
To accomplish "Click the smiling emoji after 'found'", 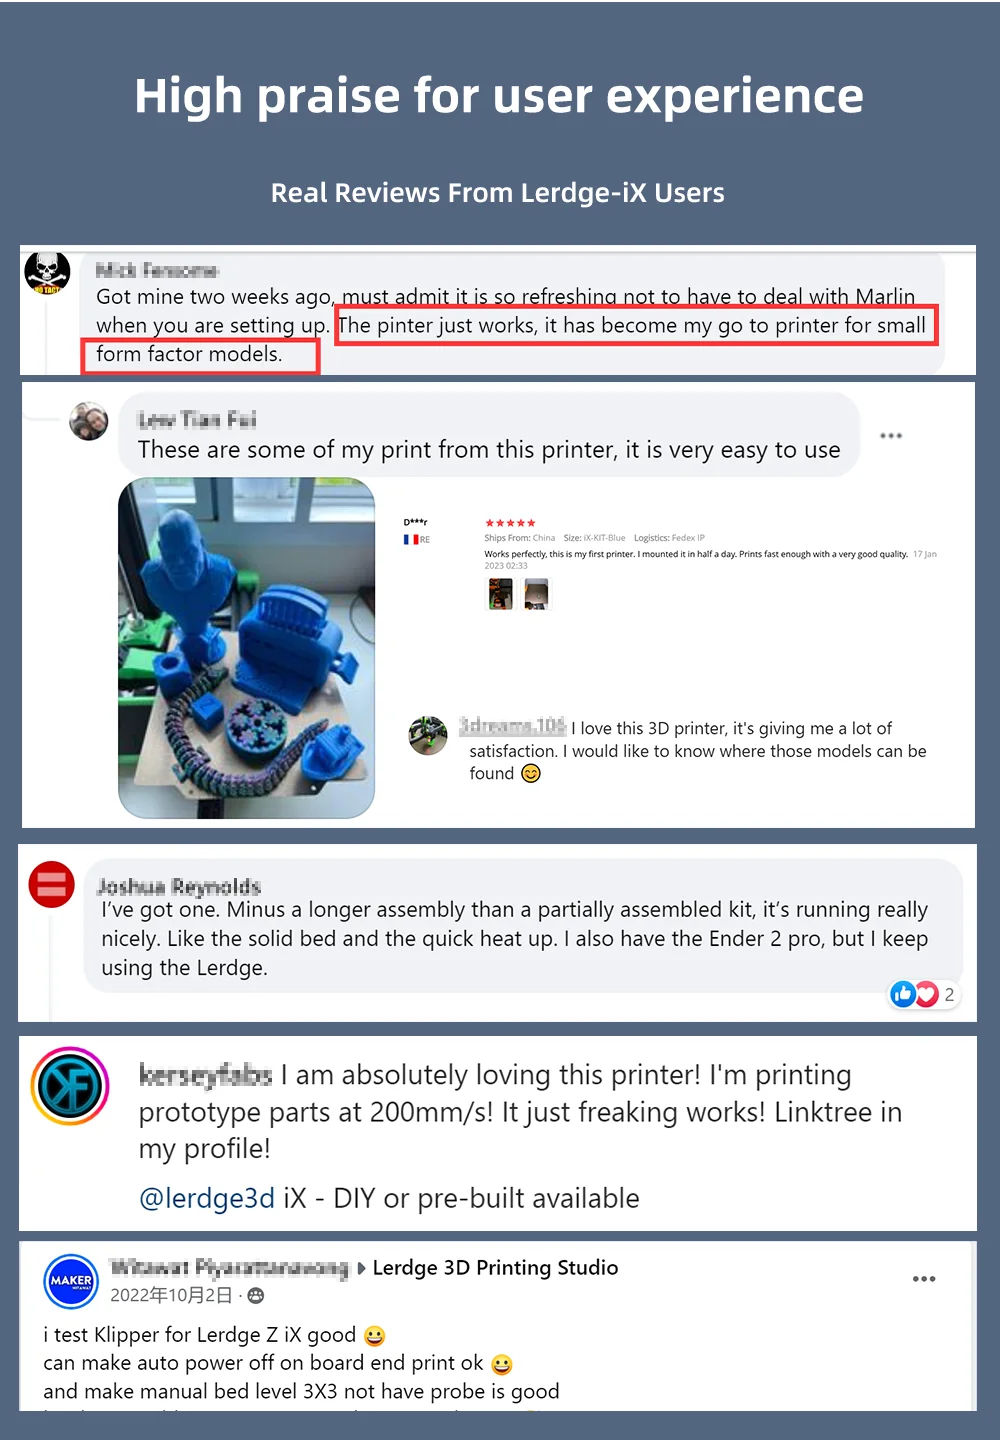I will (531, 773).
